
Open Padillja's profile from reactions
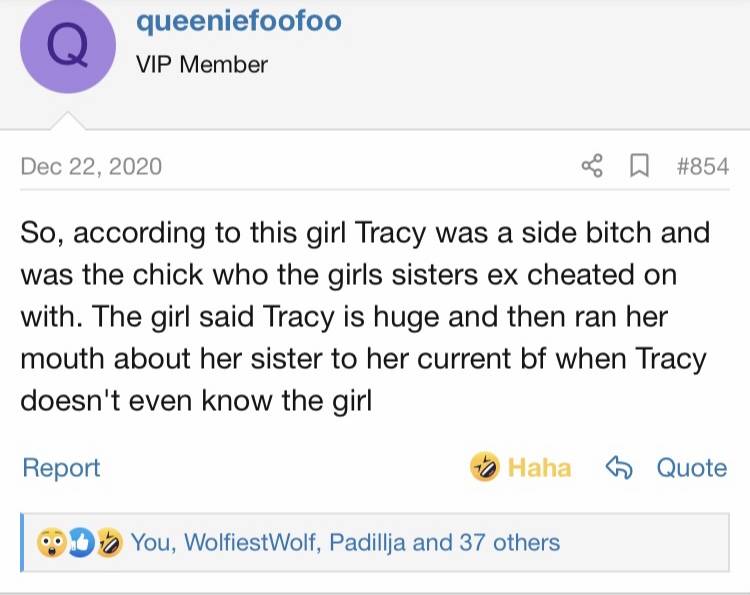[367, 543]
